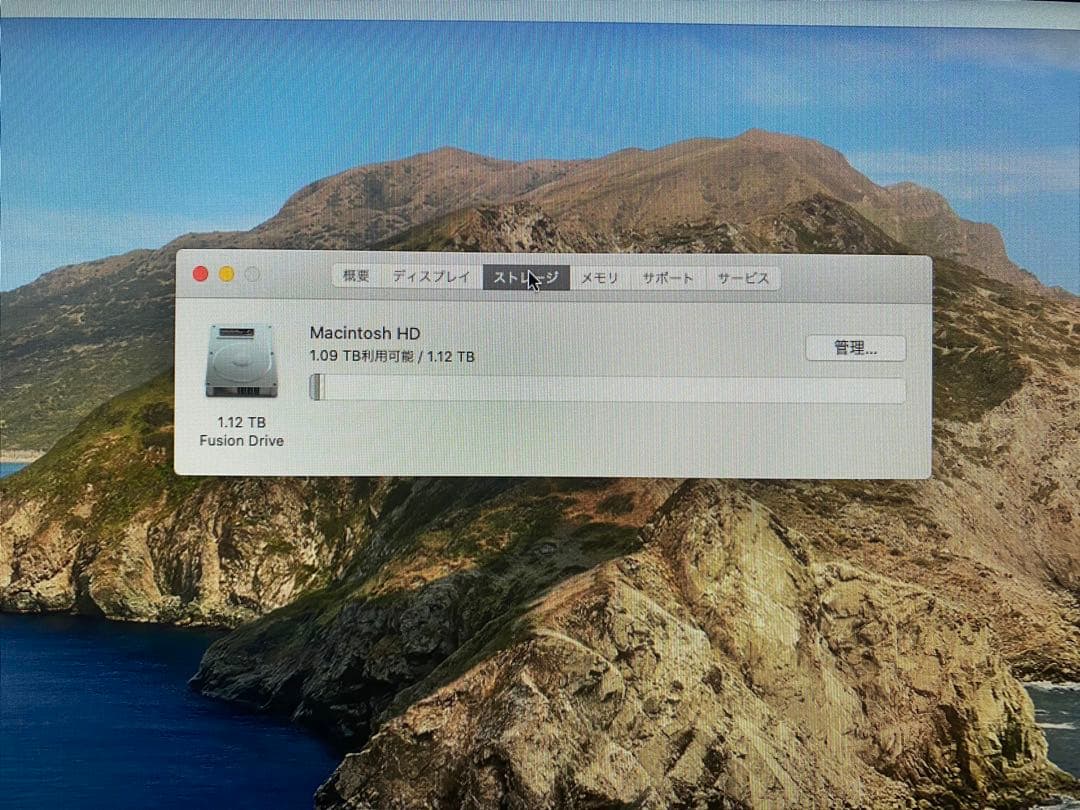Open the サポート (Support) tab

(668, 278)
